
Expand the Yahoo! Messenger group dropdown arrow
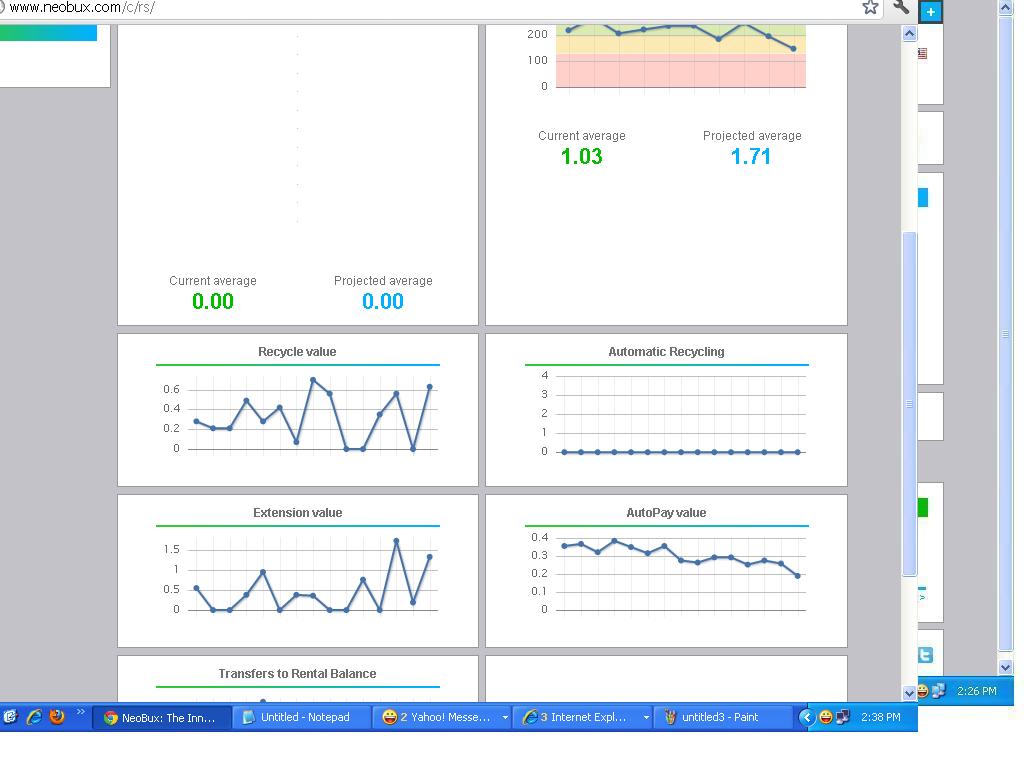505,717
